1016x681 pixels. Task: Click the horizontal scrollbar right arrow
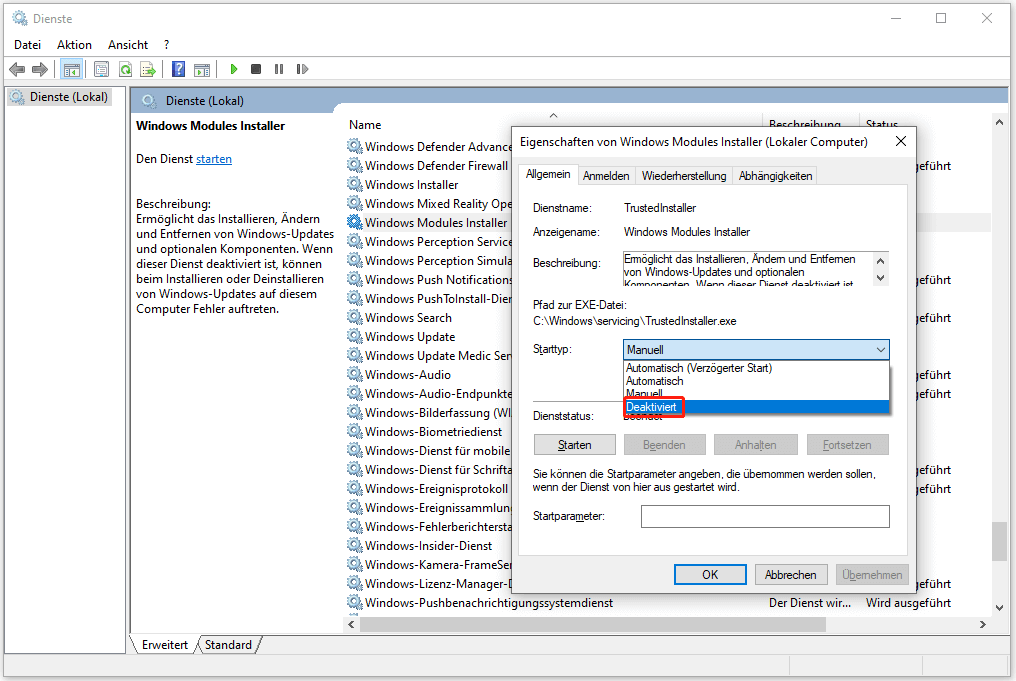coord(983,625)
